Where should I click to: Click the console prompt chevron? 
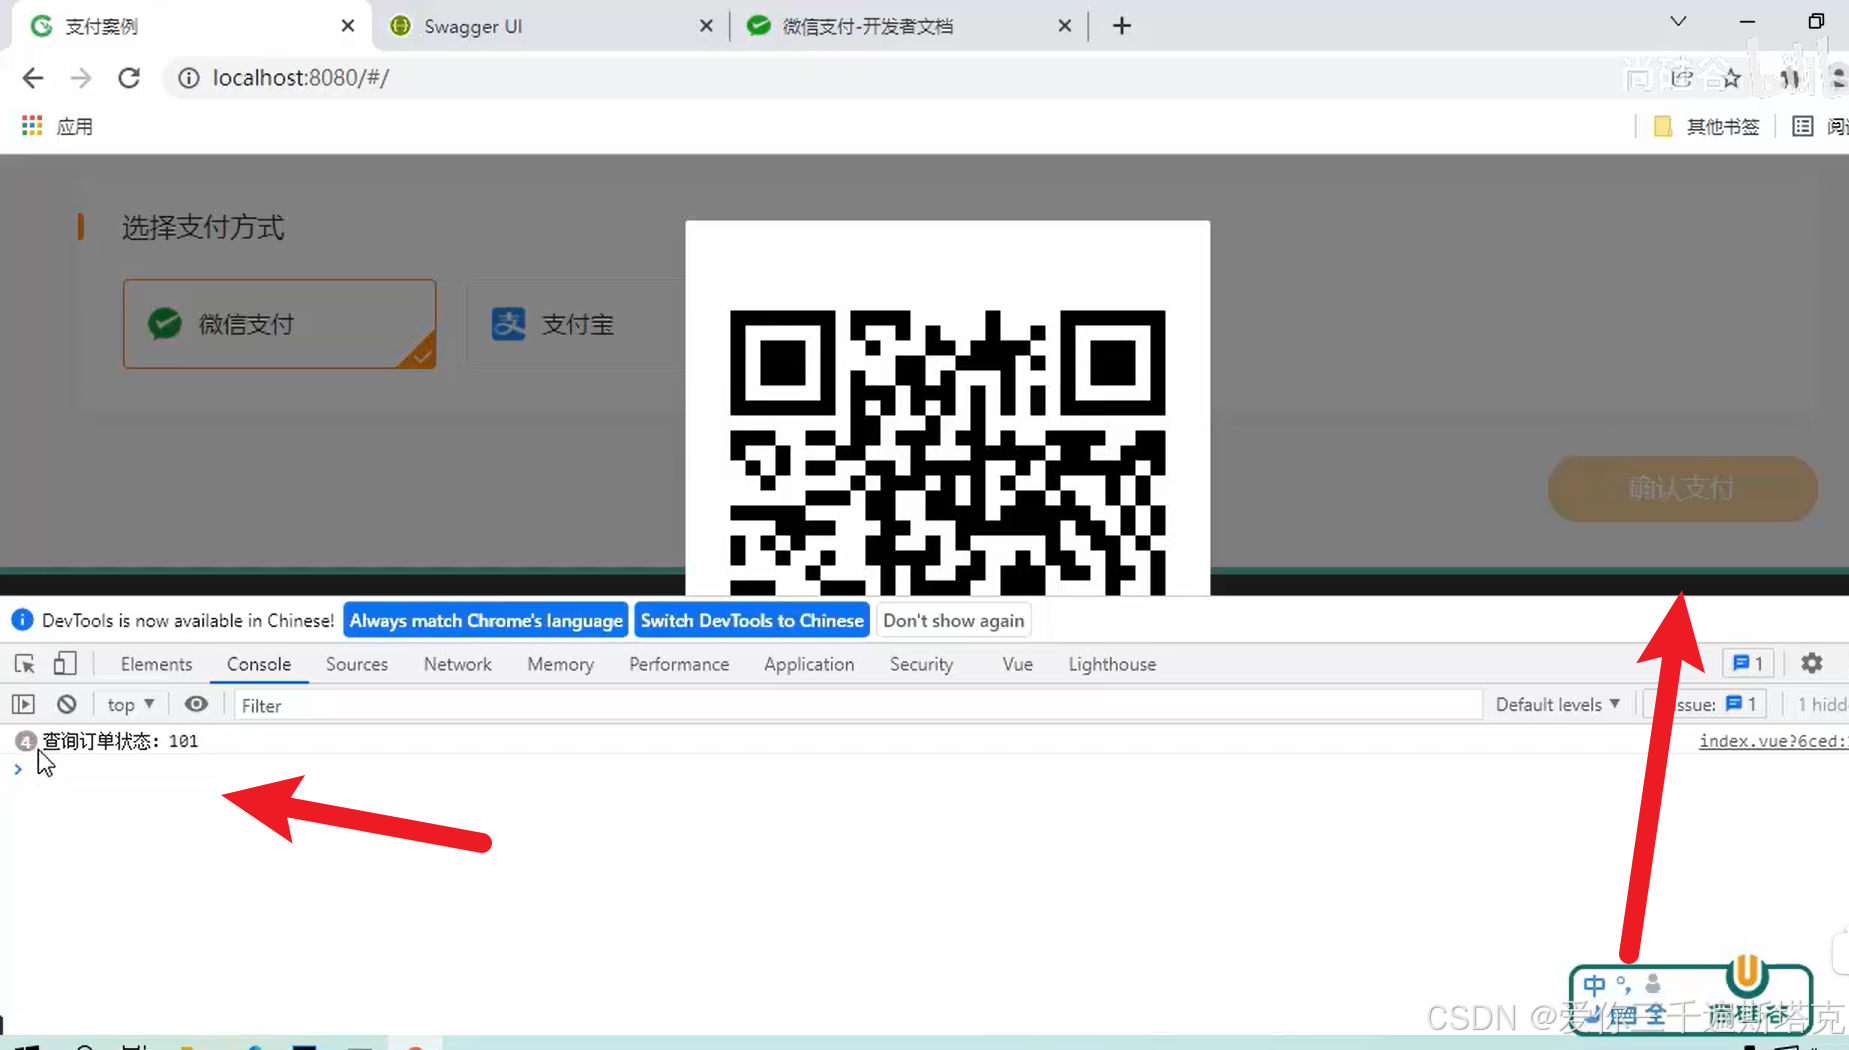coord(18,769)
